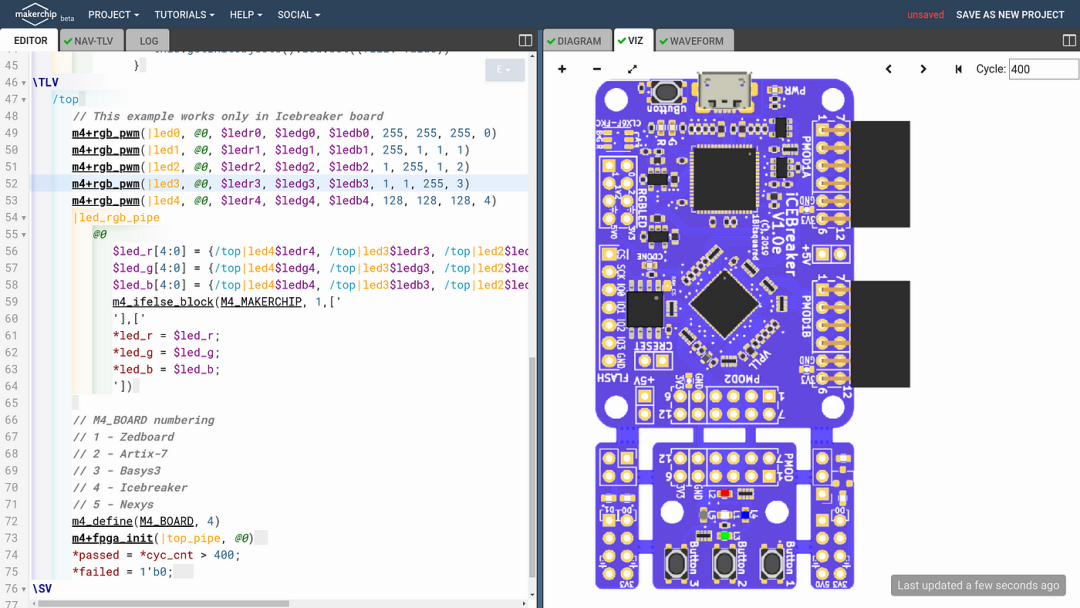Click the upper PMOD1A black connector
Screen dimensions: 1080x608
(x=880, y=174)
